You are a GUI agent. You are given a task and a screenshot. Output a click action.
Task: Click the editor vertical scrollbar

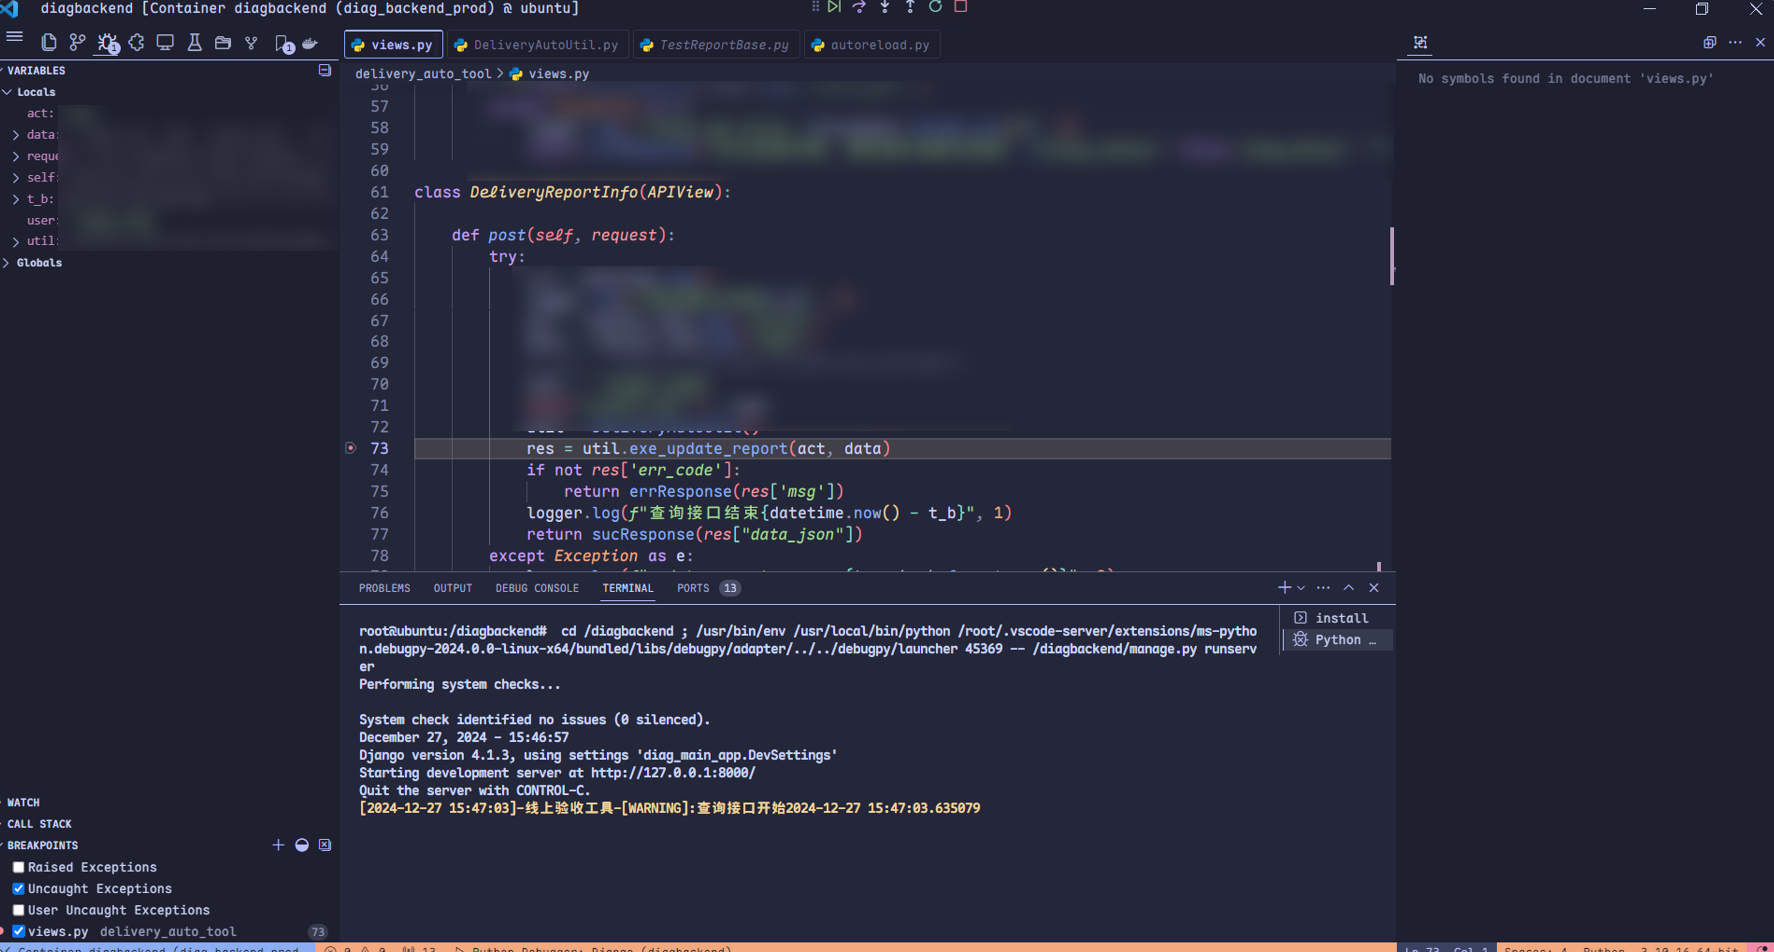click(1392, 256)
